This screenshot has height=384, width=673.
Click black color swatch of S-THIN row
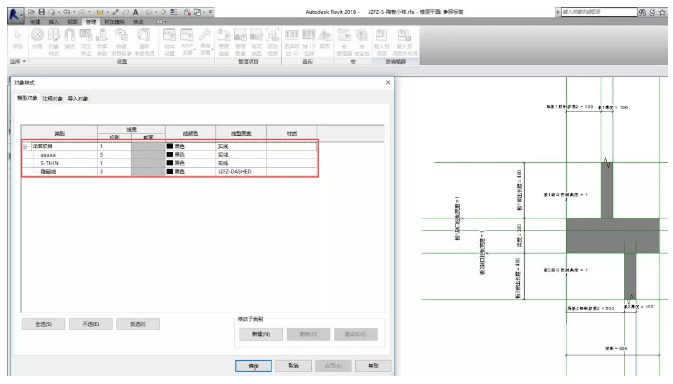tap(170, 163)
